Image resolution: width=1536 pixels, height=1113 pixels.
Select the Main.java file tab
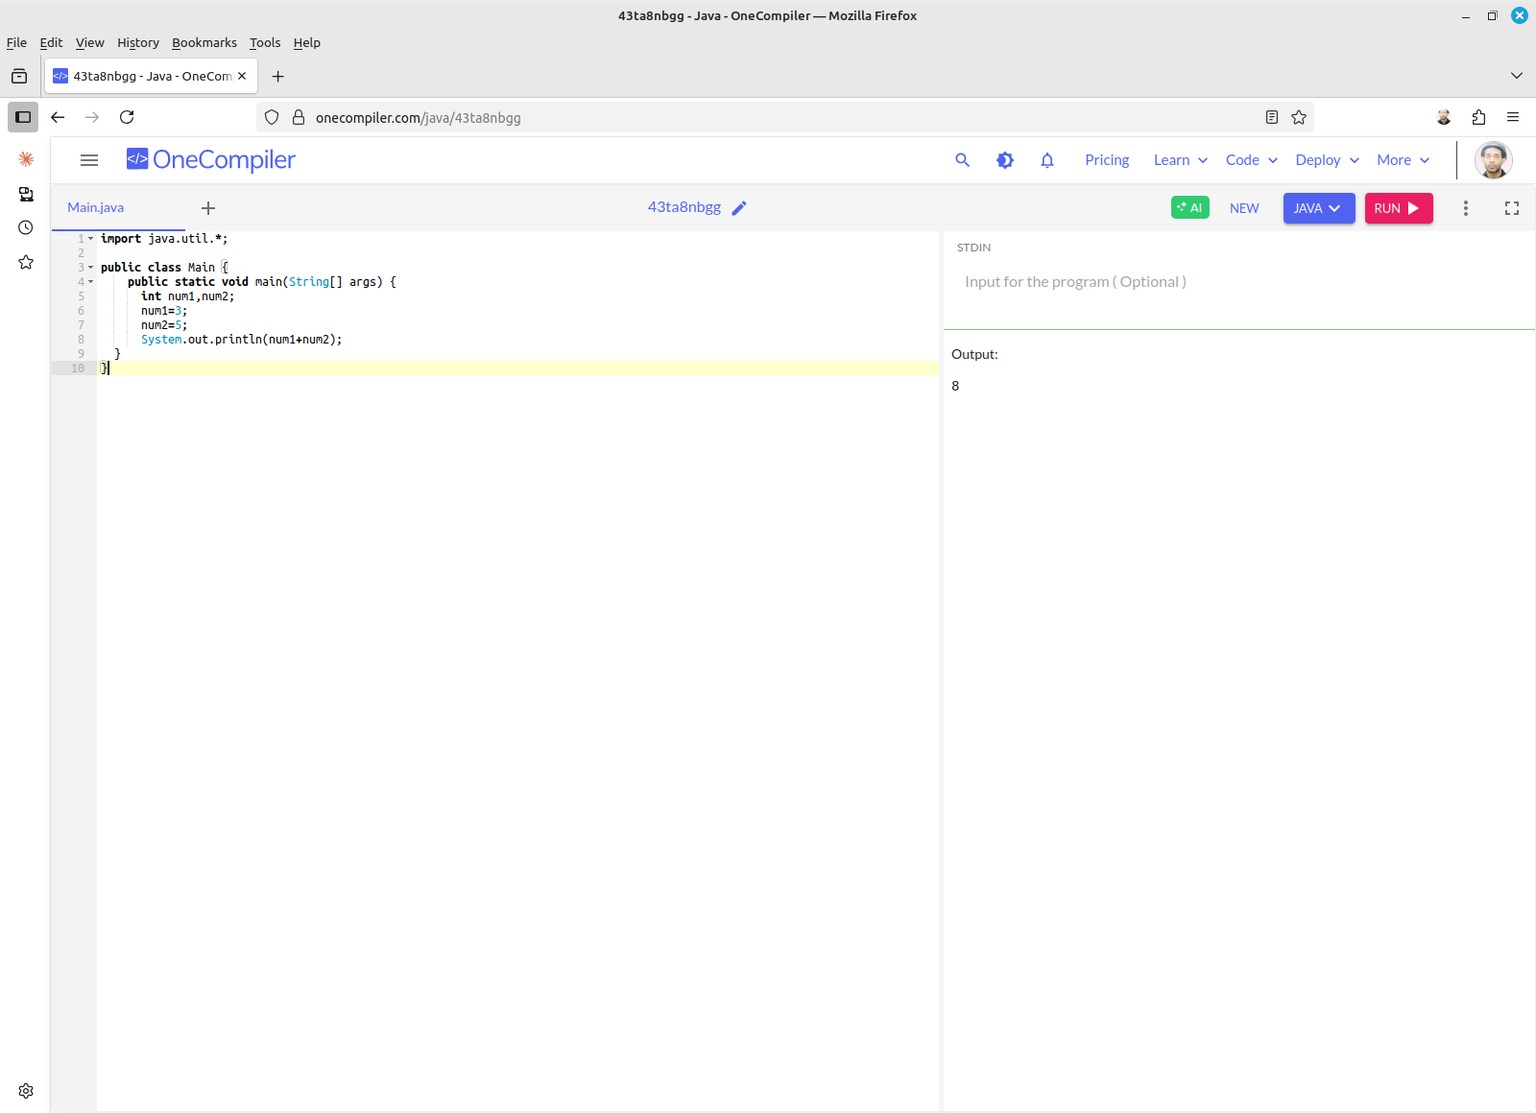tap(96, 208)
